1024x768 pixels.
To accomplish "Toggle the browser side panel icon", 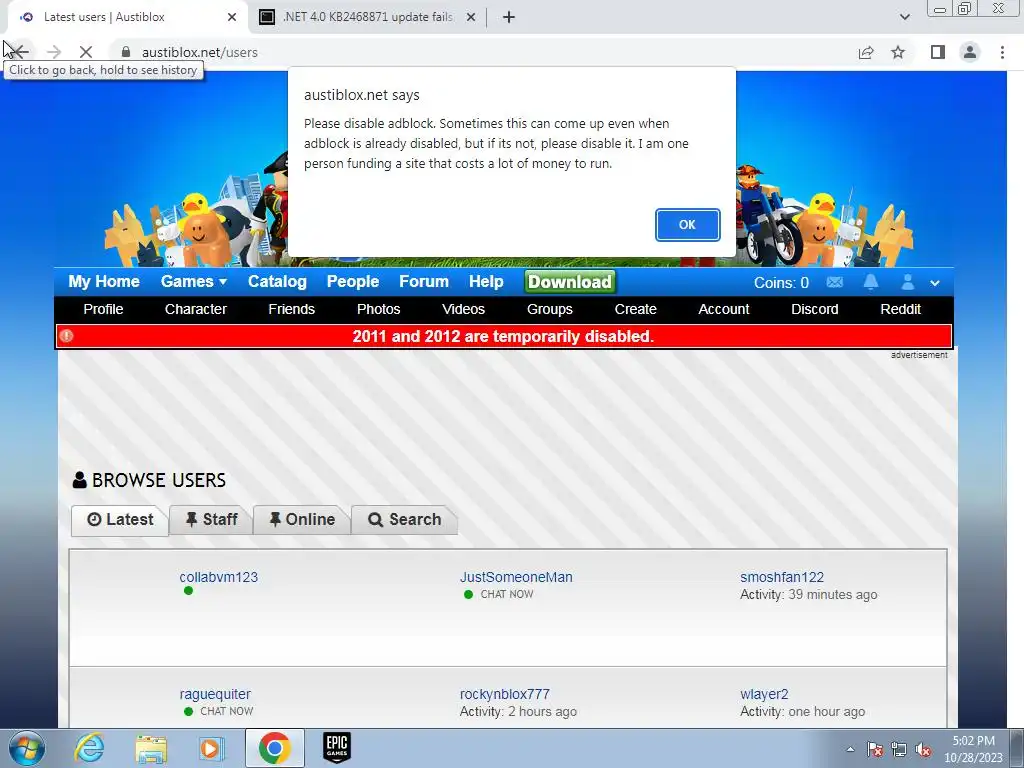I will (938, 52).
